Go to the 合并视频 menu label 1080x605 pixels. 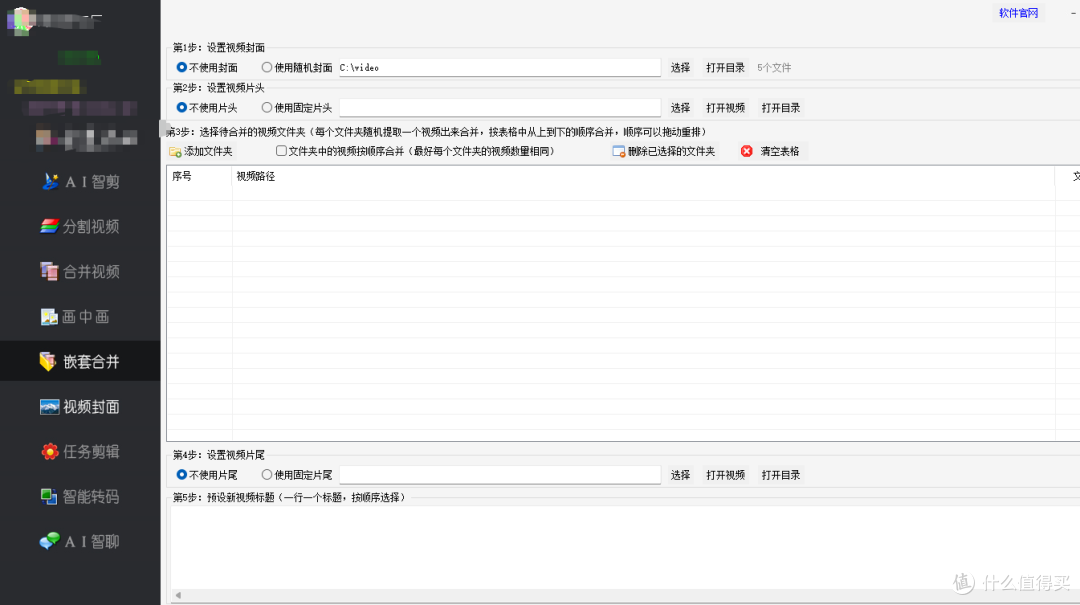point(91,271)
